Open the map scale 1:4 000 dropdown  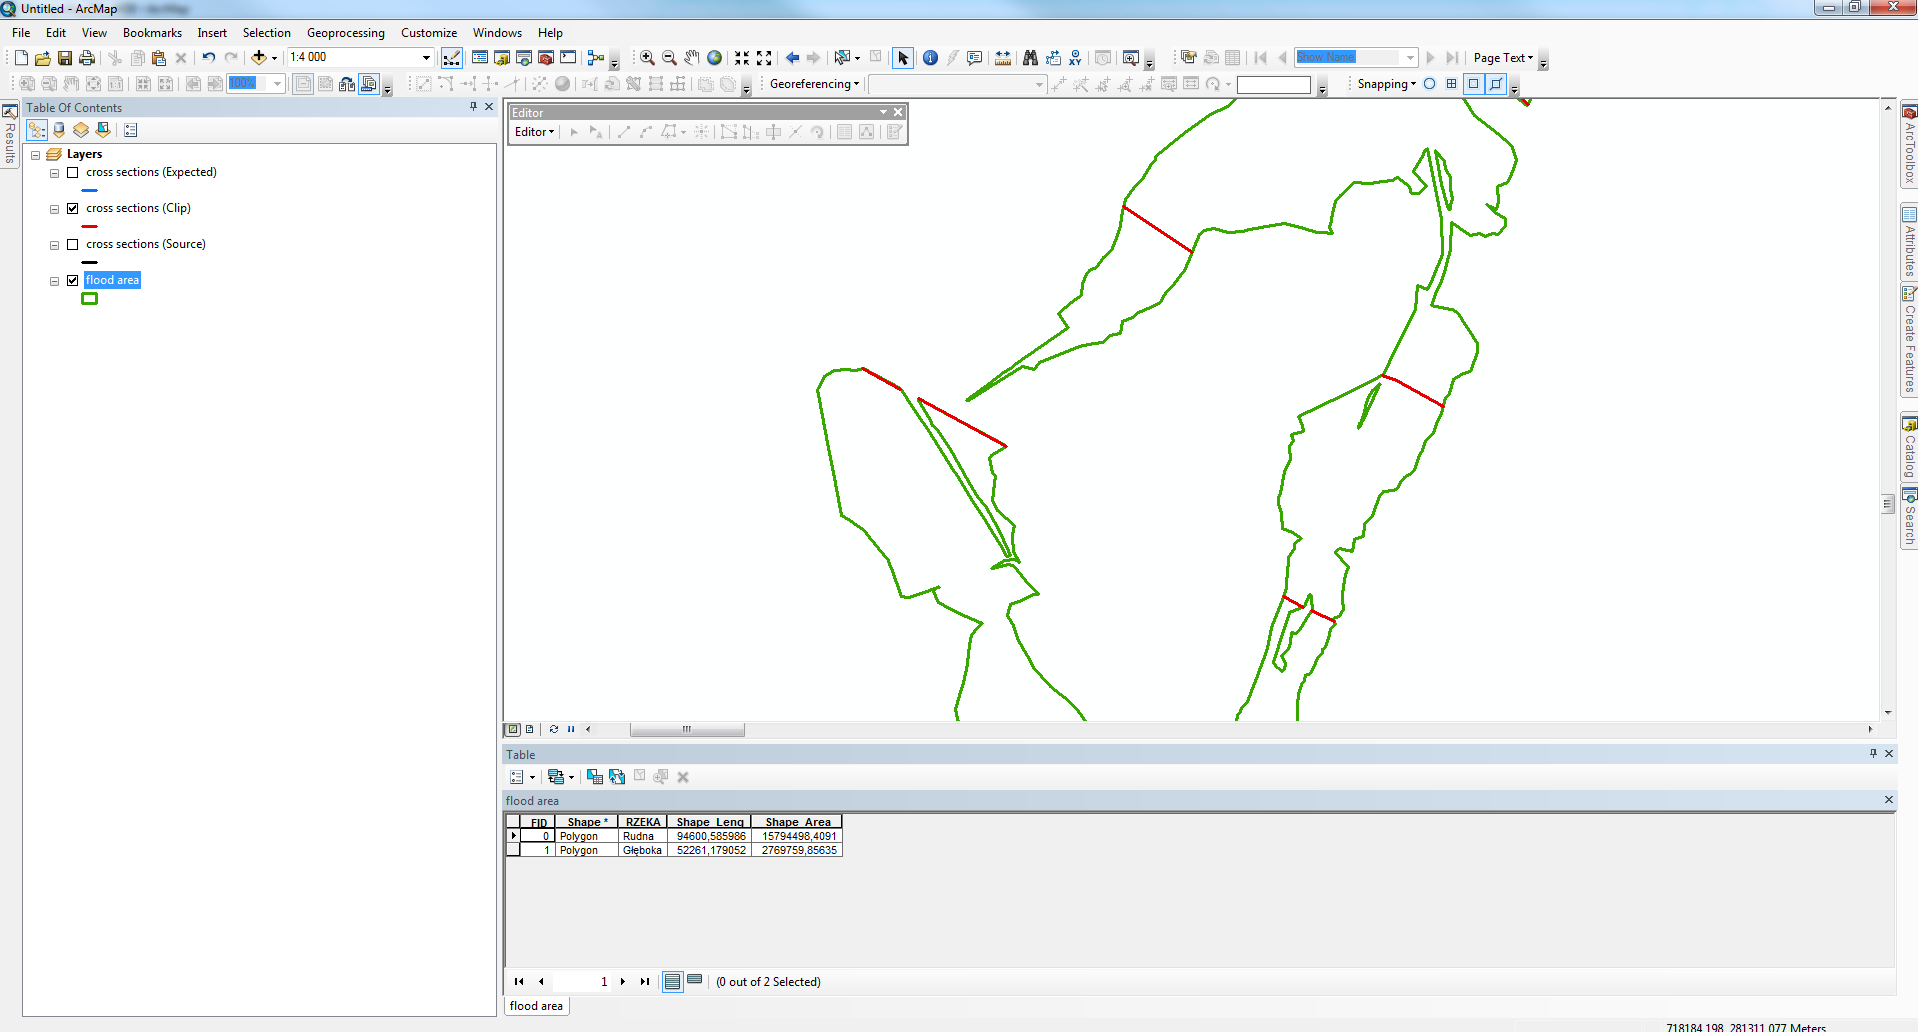(426, 57)
